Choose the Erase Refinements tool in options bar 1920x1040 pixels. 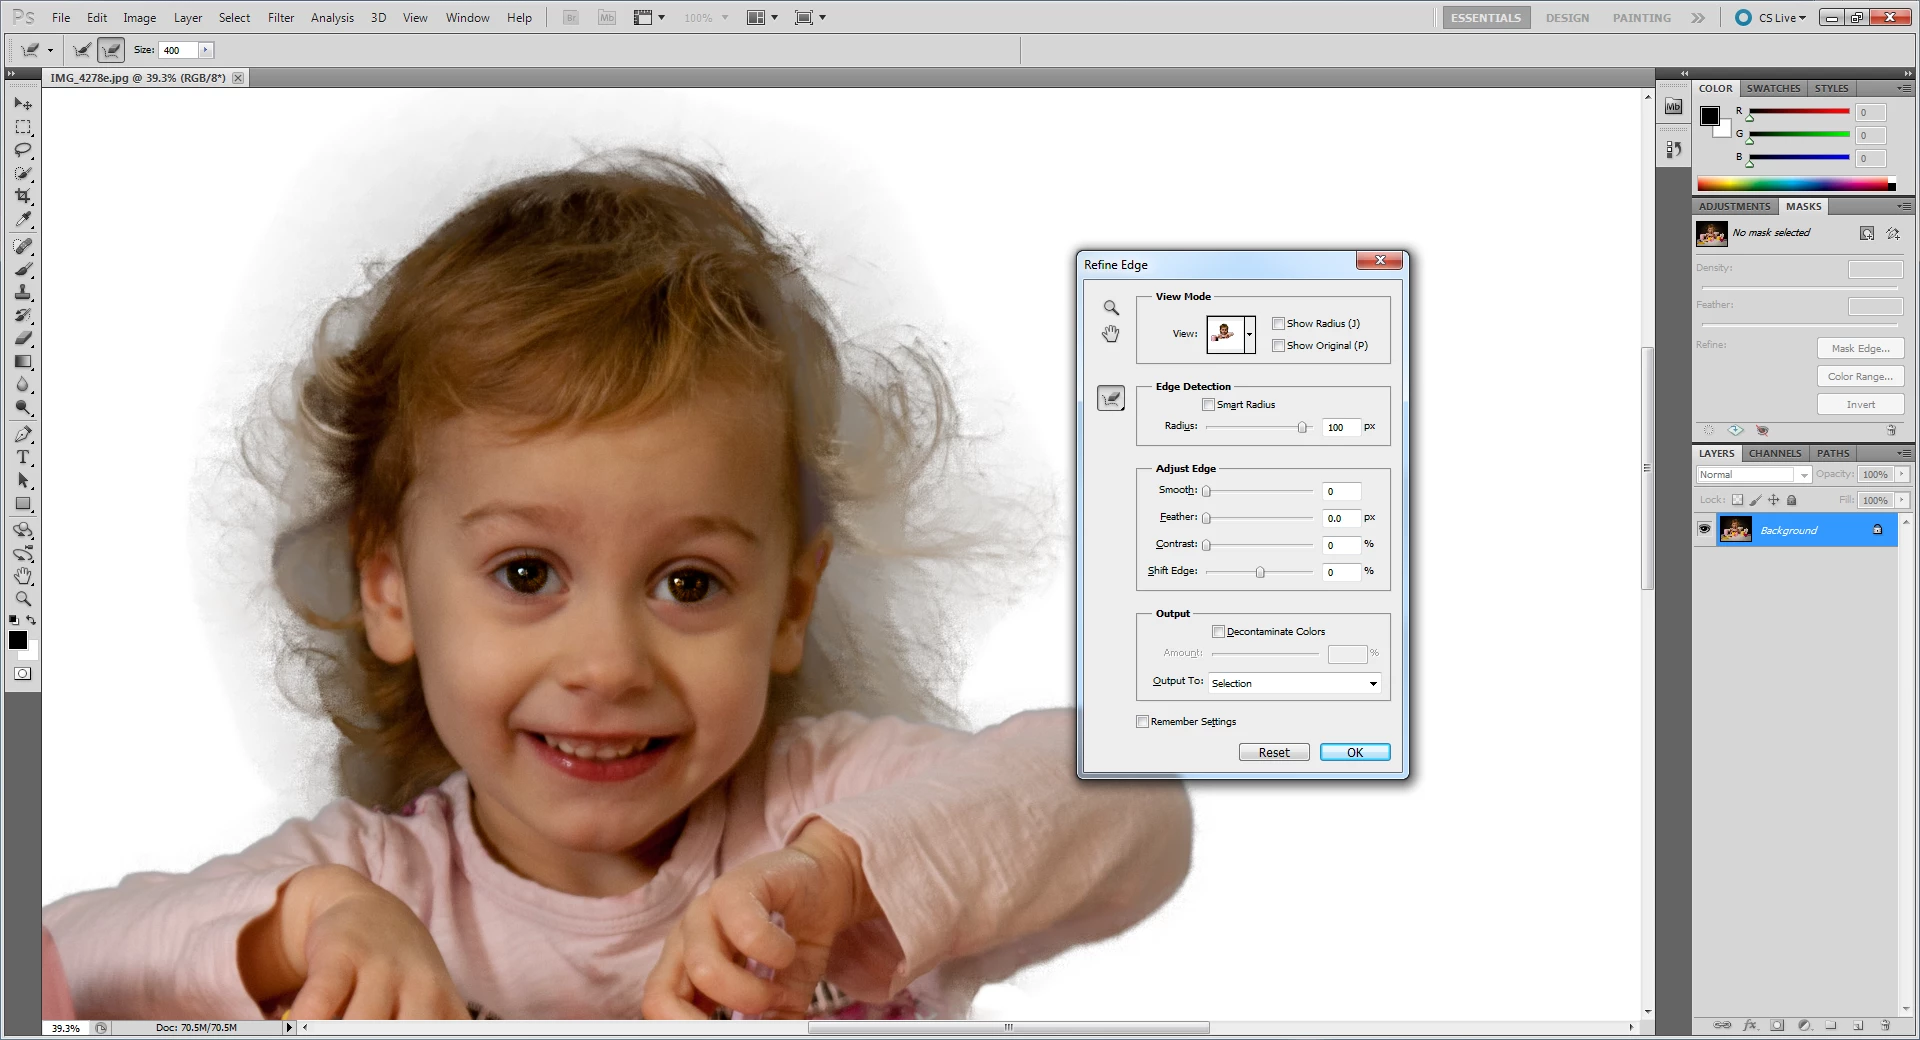(x=111, y=50)
